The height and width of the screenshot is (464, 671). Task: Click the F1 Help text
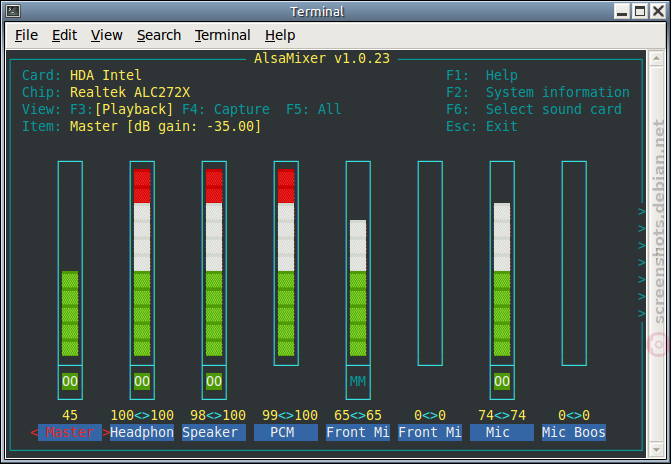(482, 75)
